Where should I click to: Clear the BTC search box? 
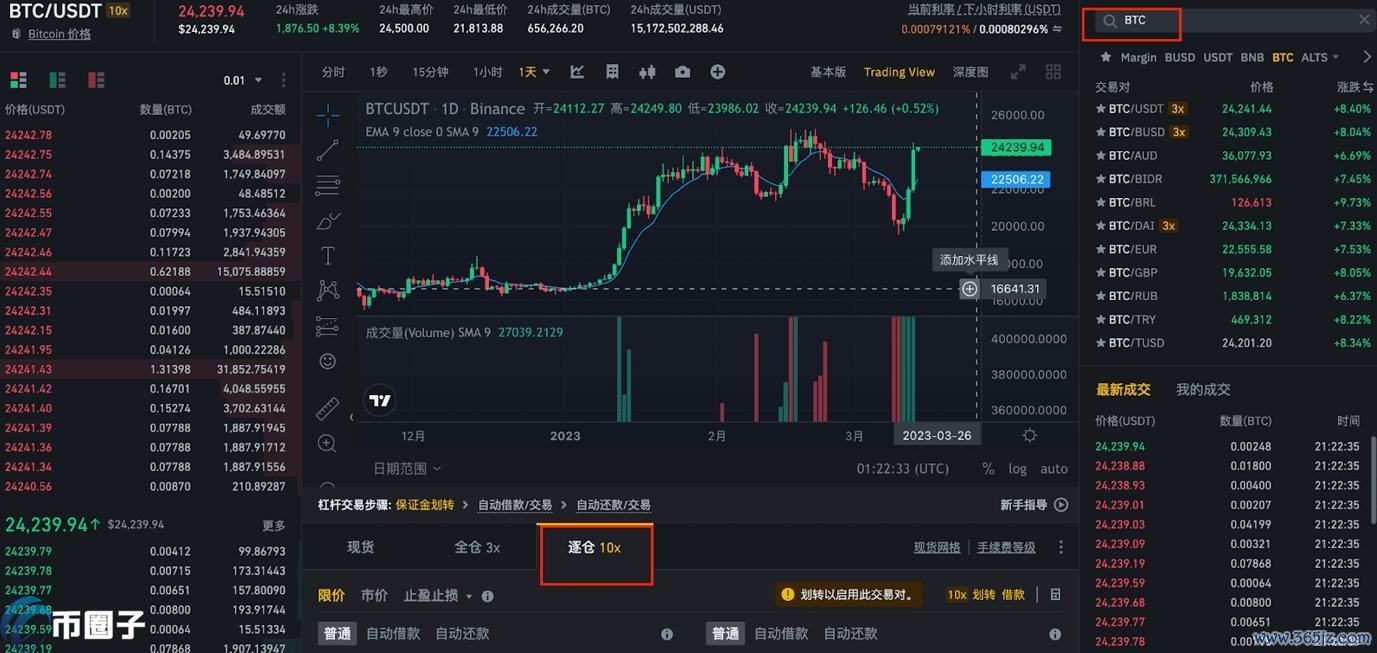pyautogui.click(x=1364, y=20)
